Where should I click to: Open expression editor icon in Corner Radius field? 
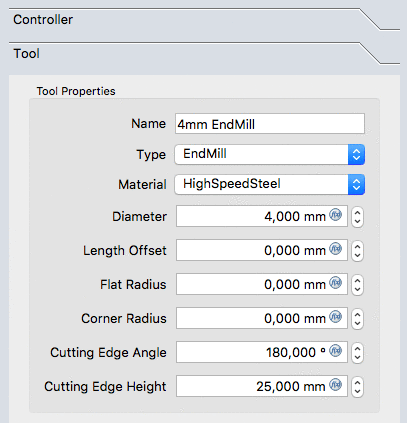click(336, 317)
